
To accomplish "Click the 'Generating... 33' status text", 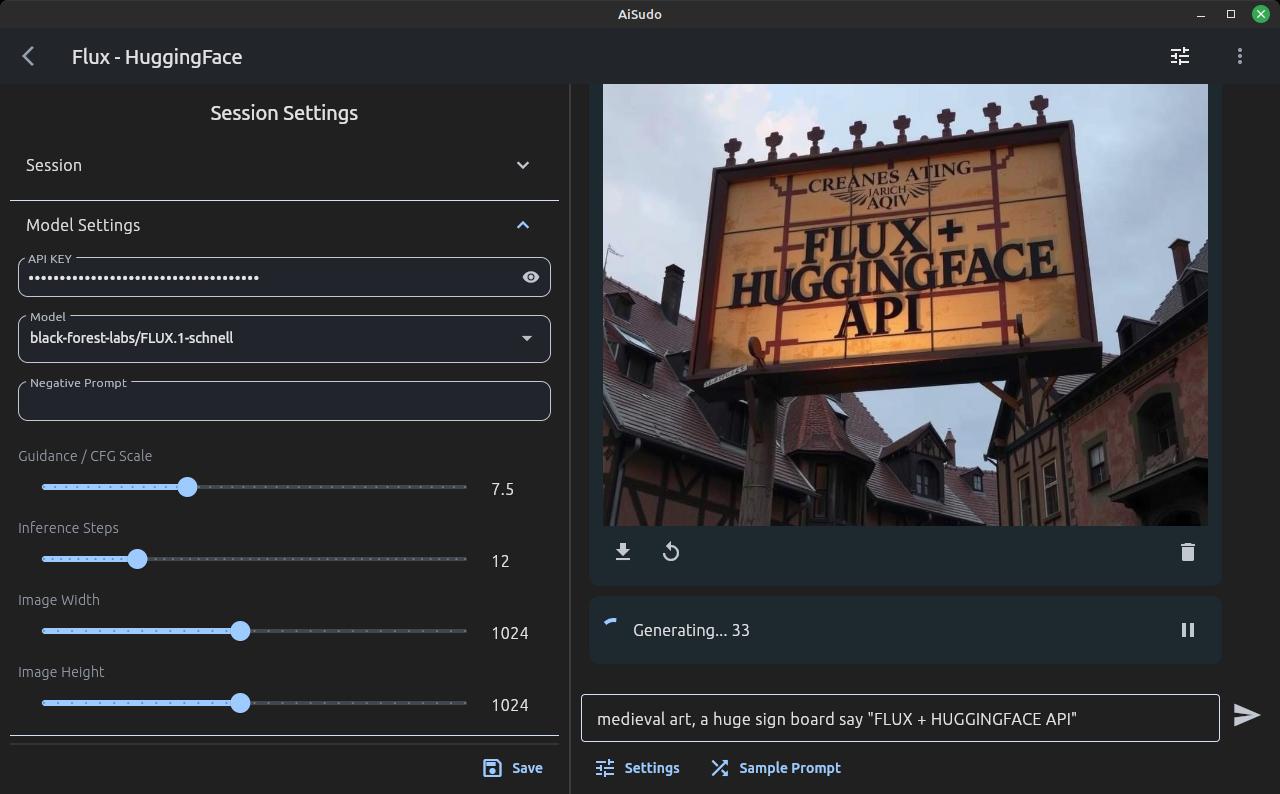I will [691, 630].
